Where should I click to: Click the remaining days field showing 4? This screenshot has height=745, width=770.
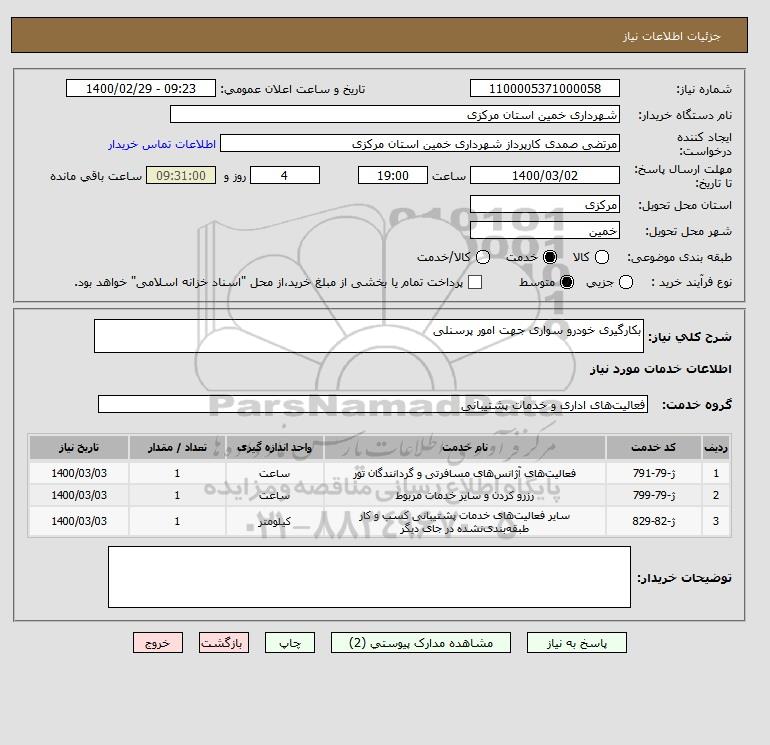click(x=285, y=175)
